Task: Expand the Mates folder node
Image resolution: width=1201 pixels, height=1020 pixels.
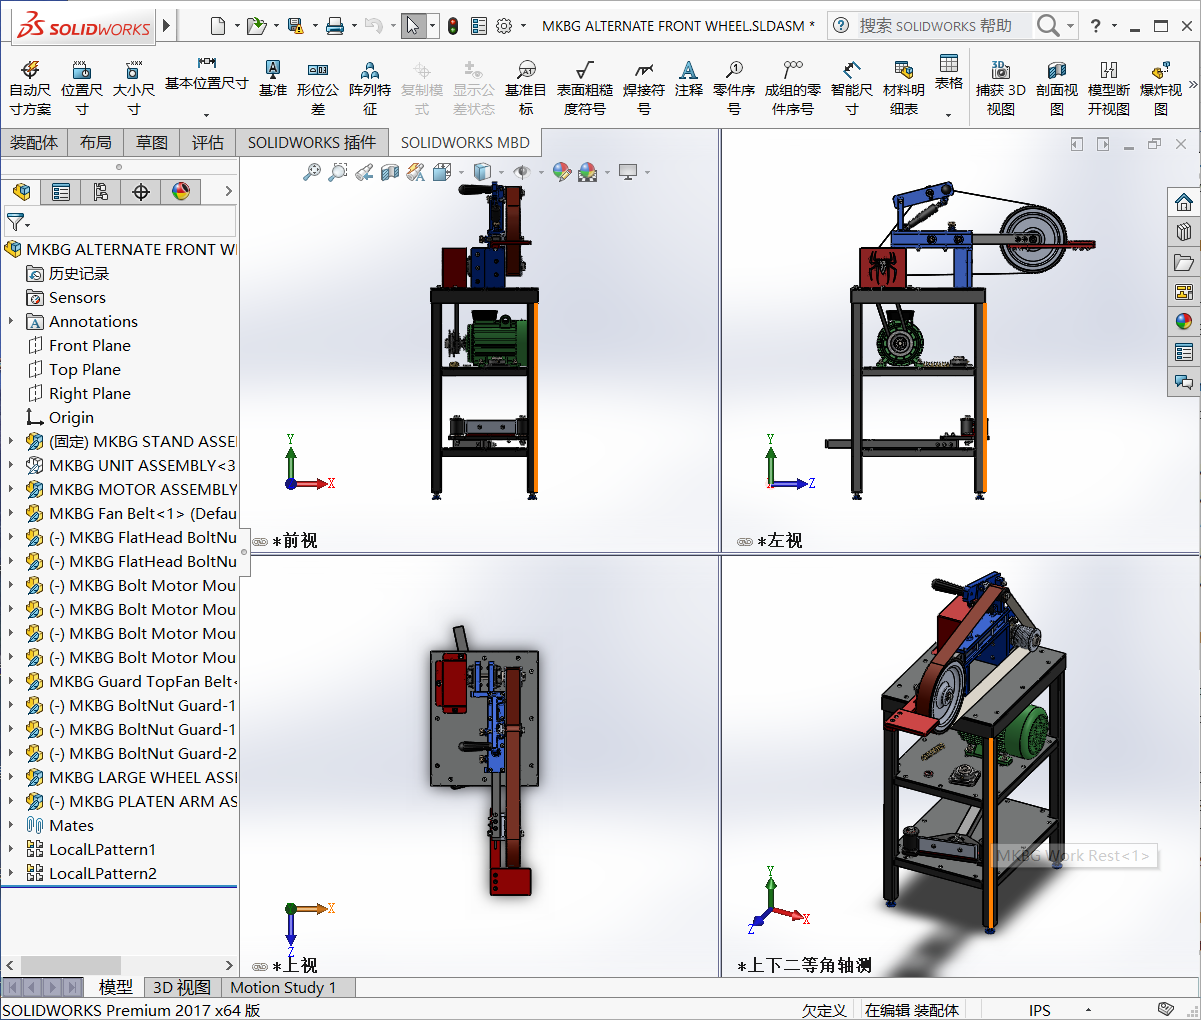Action: click(11, 825)
